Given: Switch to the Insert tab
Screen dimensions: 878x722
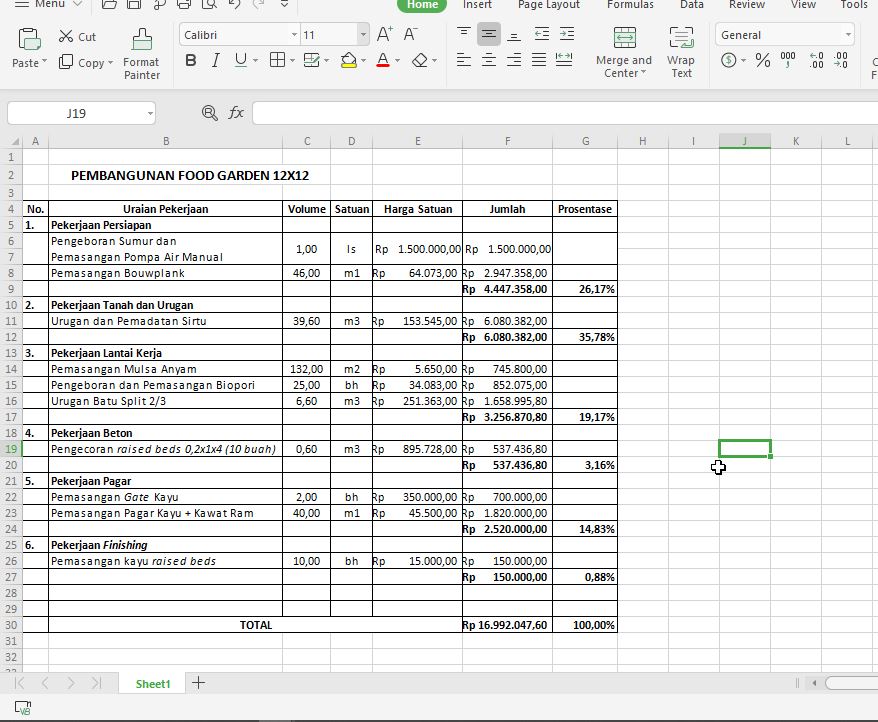Looking at the screenshot, I should [x=477, y=4].
